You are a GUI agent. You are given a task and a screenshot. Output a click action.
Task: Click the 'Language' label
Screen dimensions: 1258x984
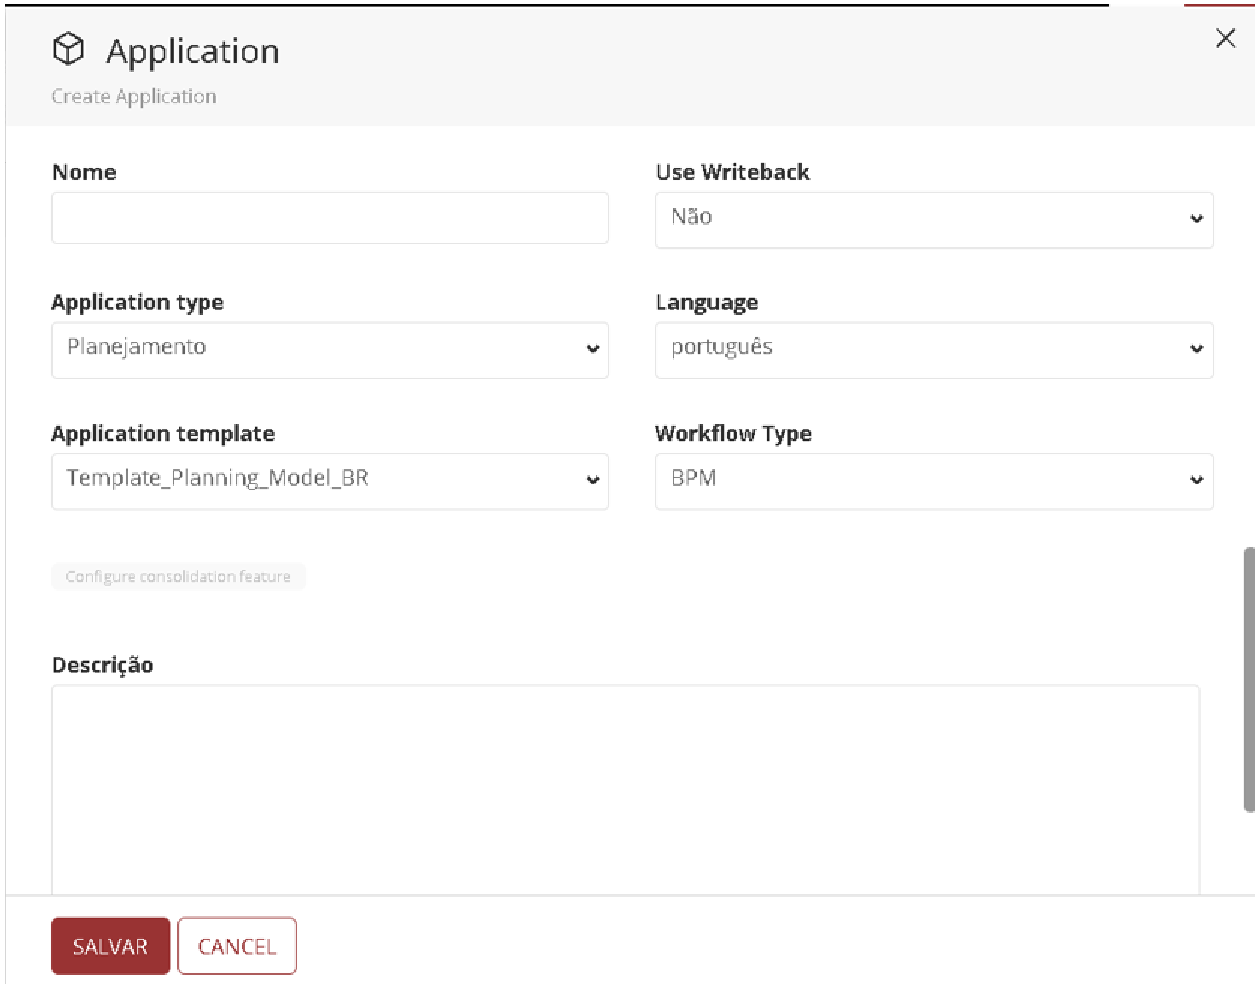click(x=707, y=303)
